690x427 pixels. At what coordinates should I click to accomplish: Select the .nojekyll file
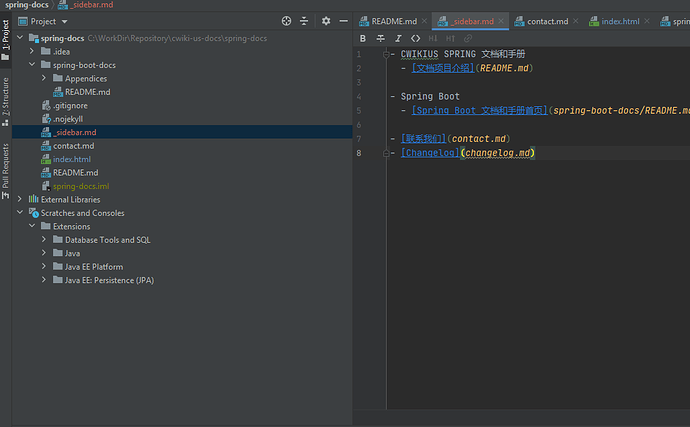coord(68,119)
